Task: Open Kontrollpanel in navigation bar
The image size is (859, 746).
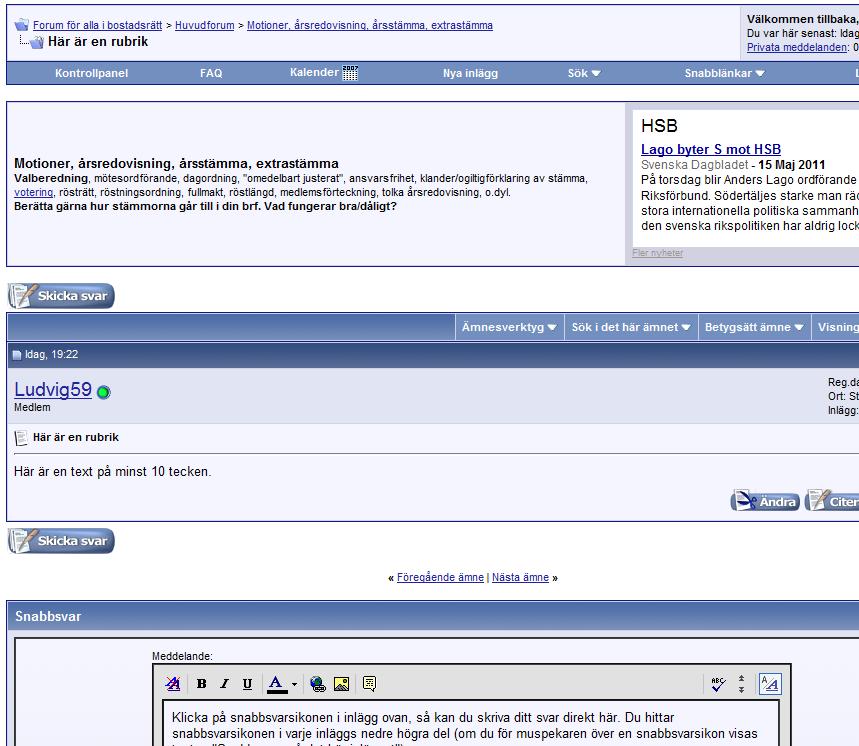Action: point(91,73)
